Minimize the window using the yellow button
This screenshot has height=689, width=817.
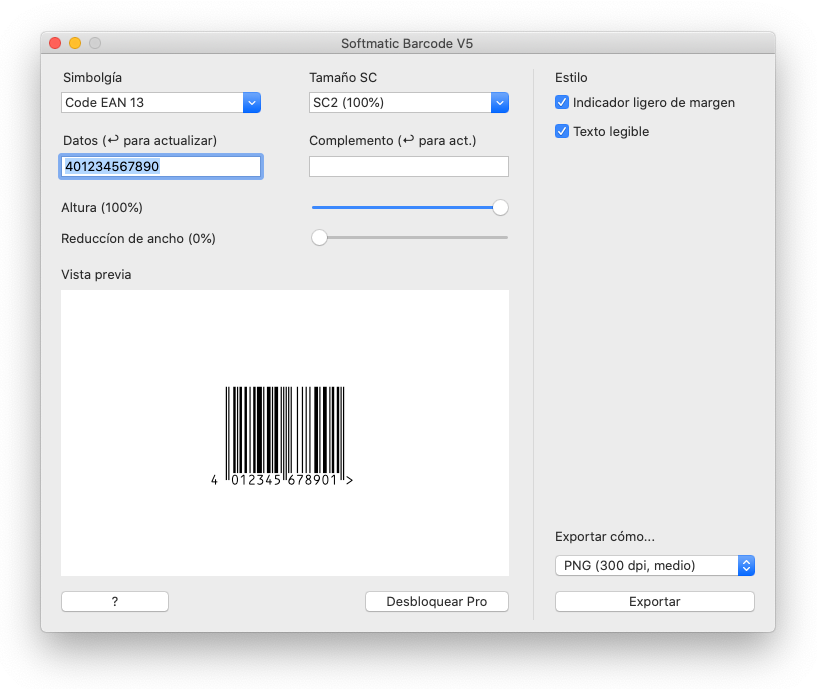75,43
